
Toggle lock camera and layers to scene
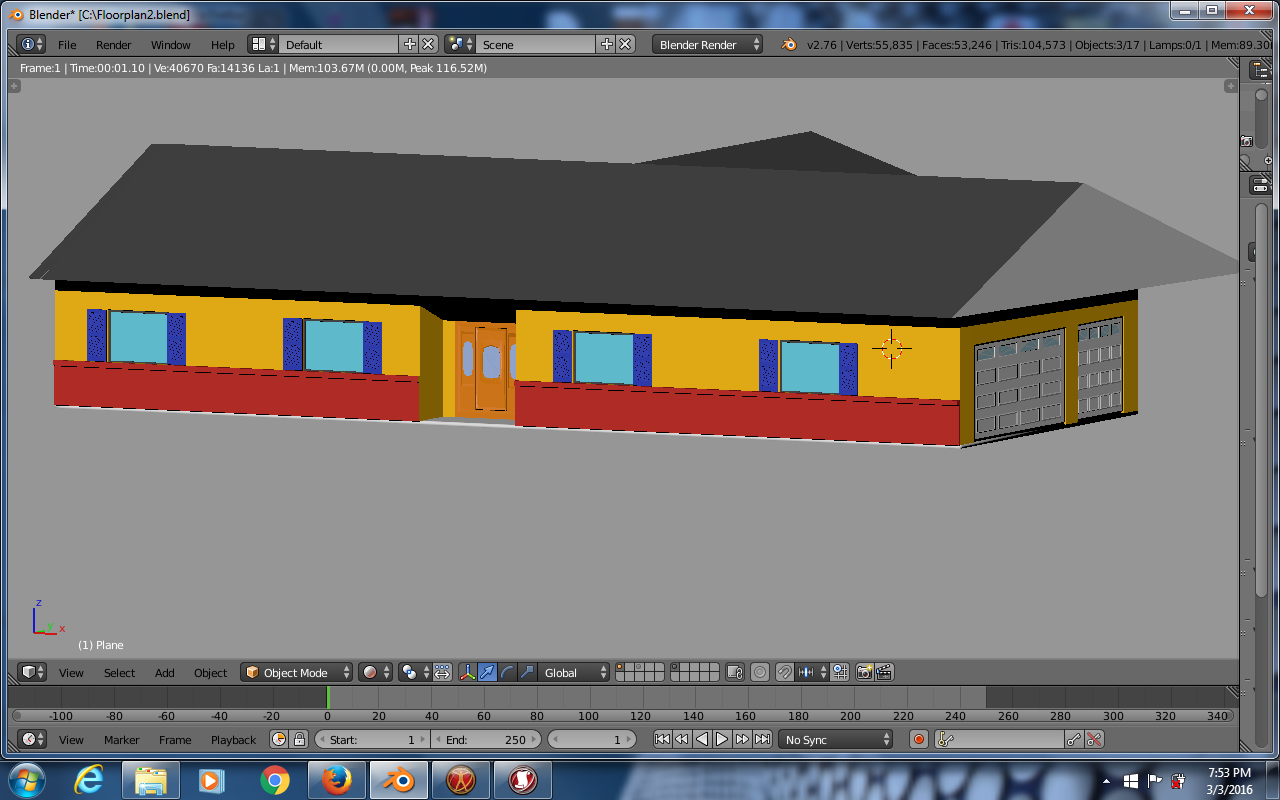(735, 672)
